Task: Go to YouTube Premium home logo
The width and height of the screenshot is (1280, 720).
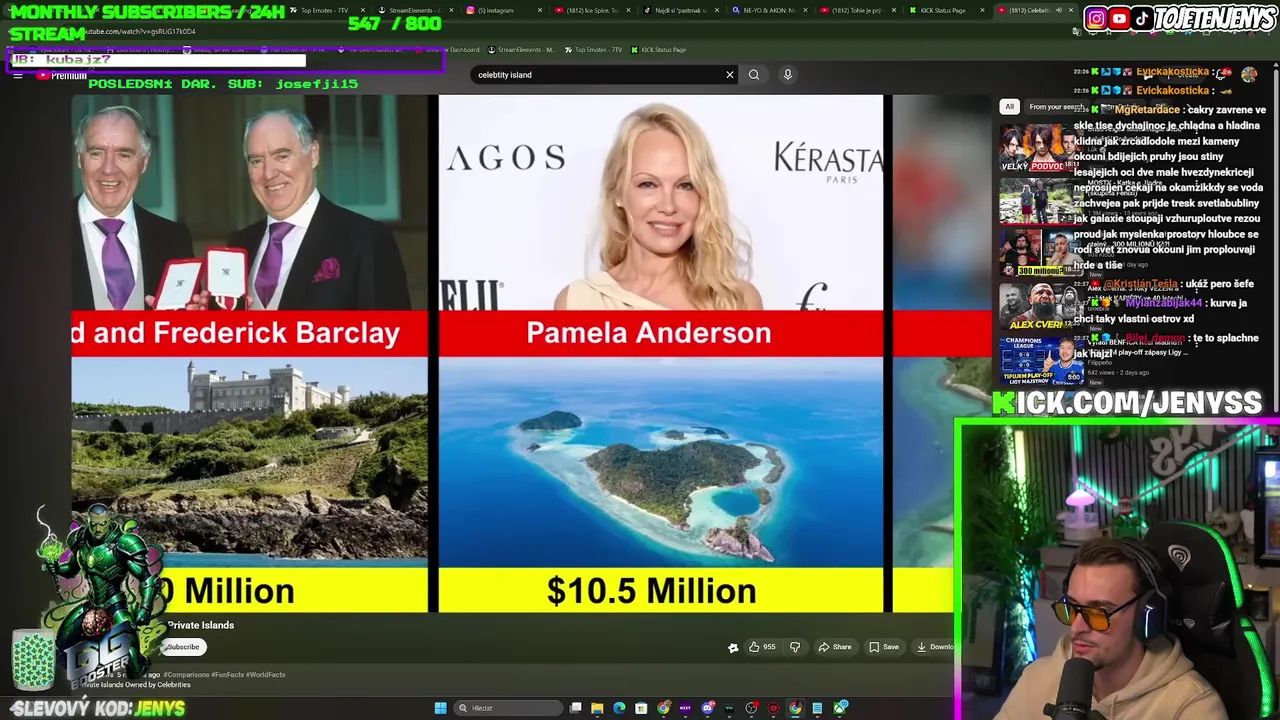Action: click(63, 75)
